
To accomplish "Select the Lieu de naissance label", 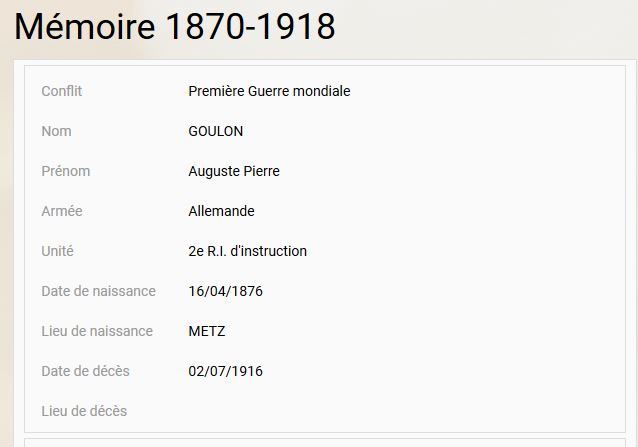I will click(97, 331).
